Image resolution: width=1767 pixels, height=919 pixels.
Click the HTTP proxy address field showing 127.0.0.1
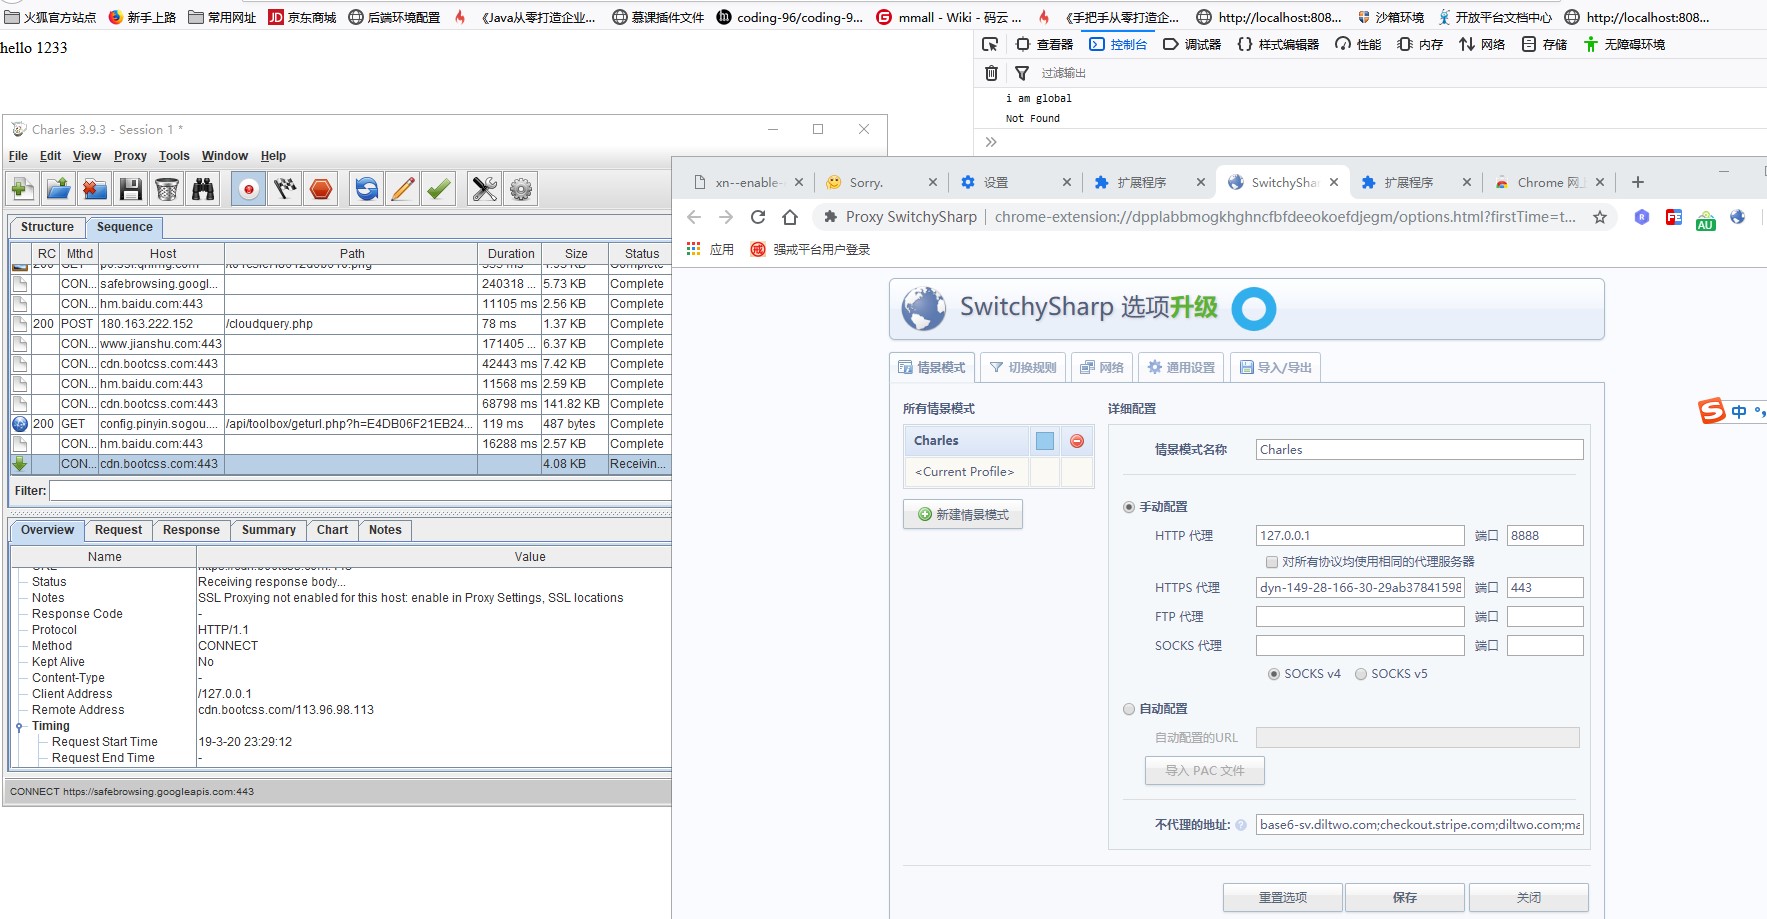pyautogui.click(x=1360, y=536)
